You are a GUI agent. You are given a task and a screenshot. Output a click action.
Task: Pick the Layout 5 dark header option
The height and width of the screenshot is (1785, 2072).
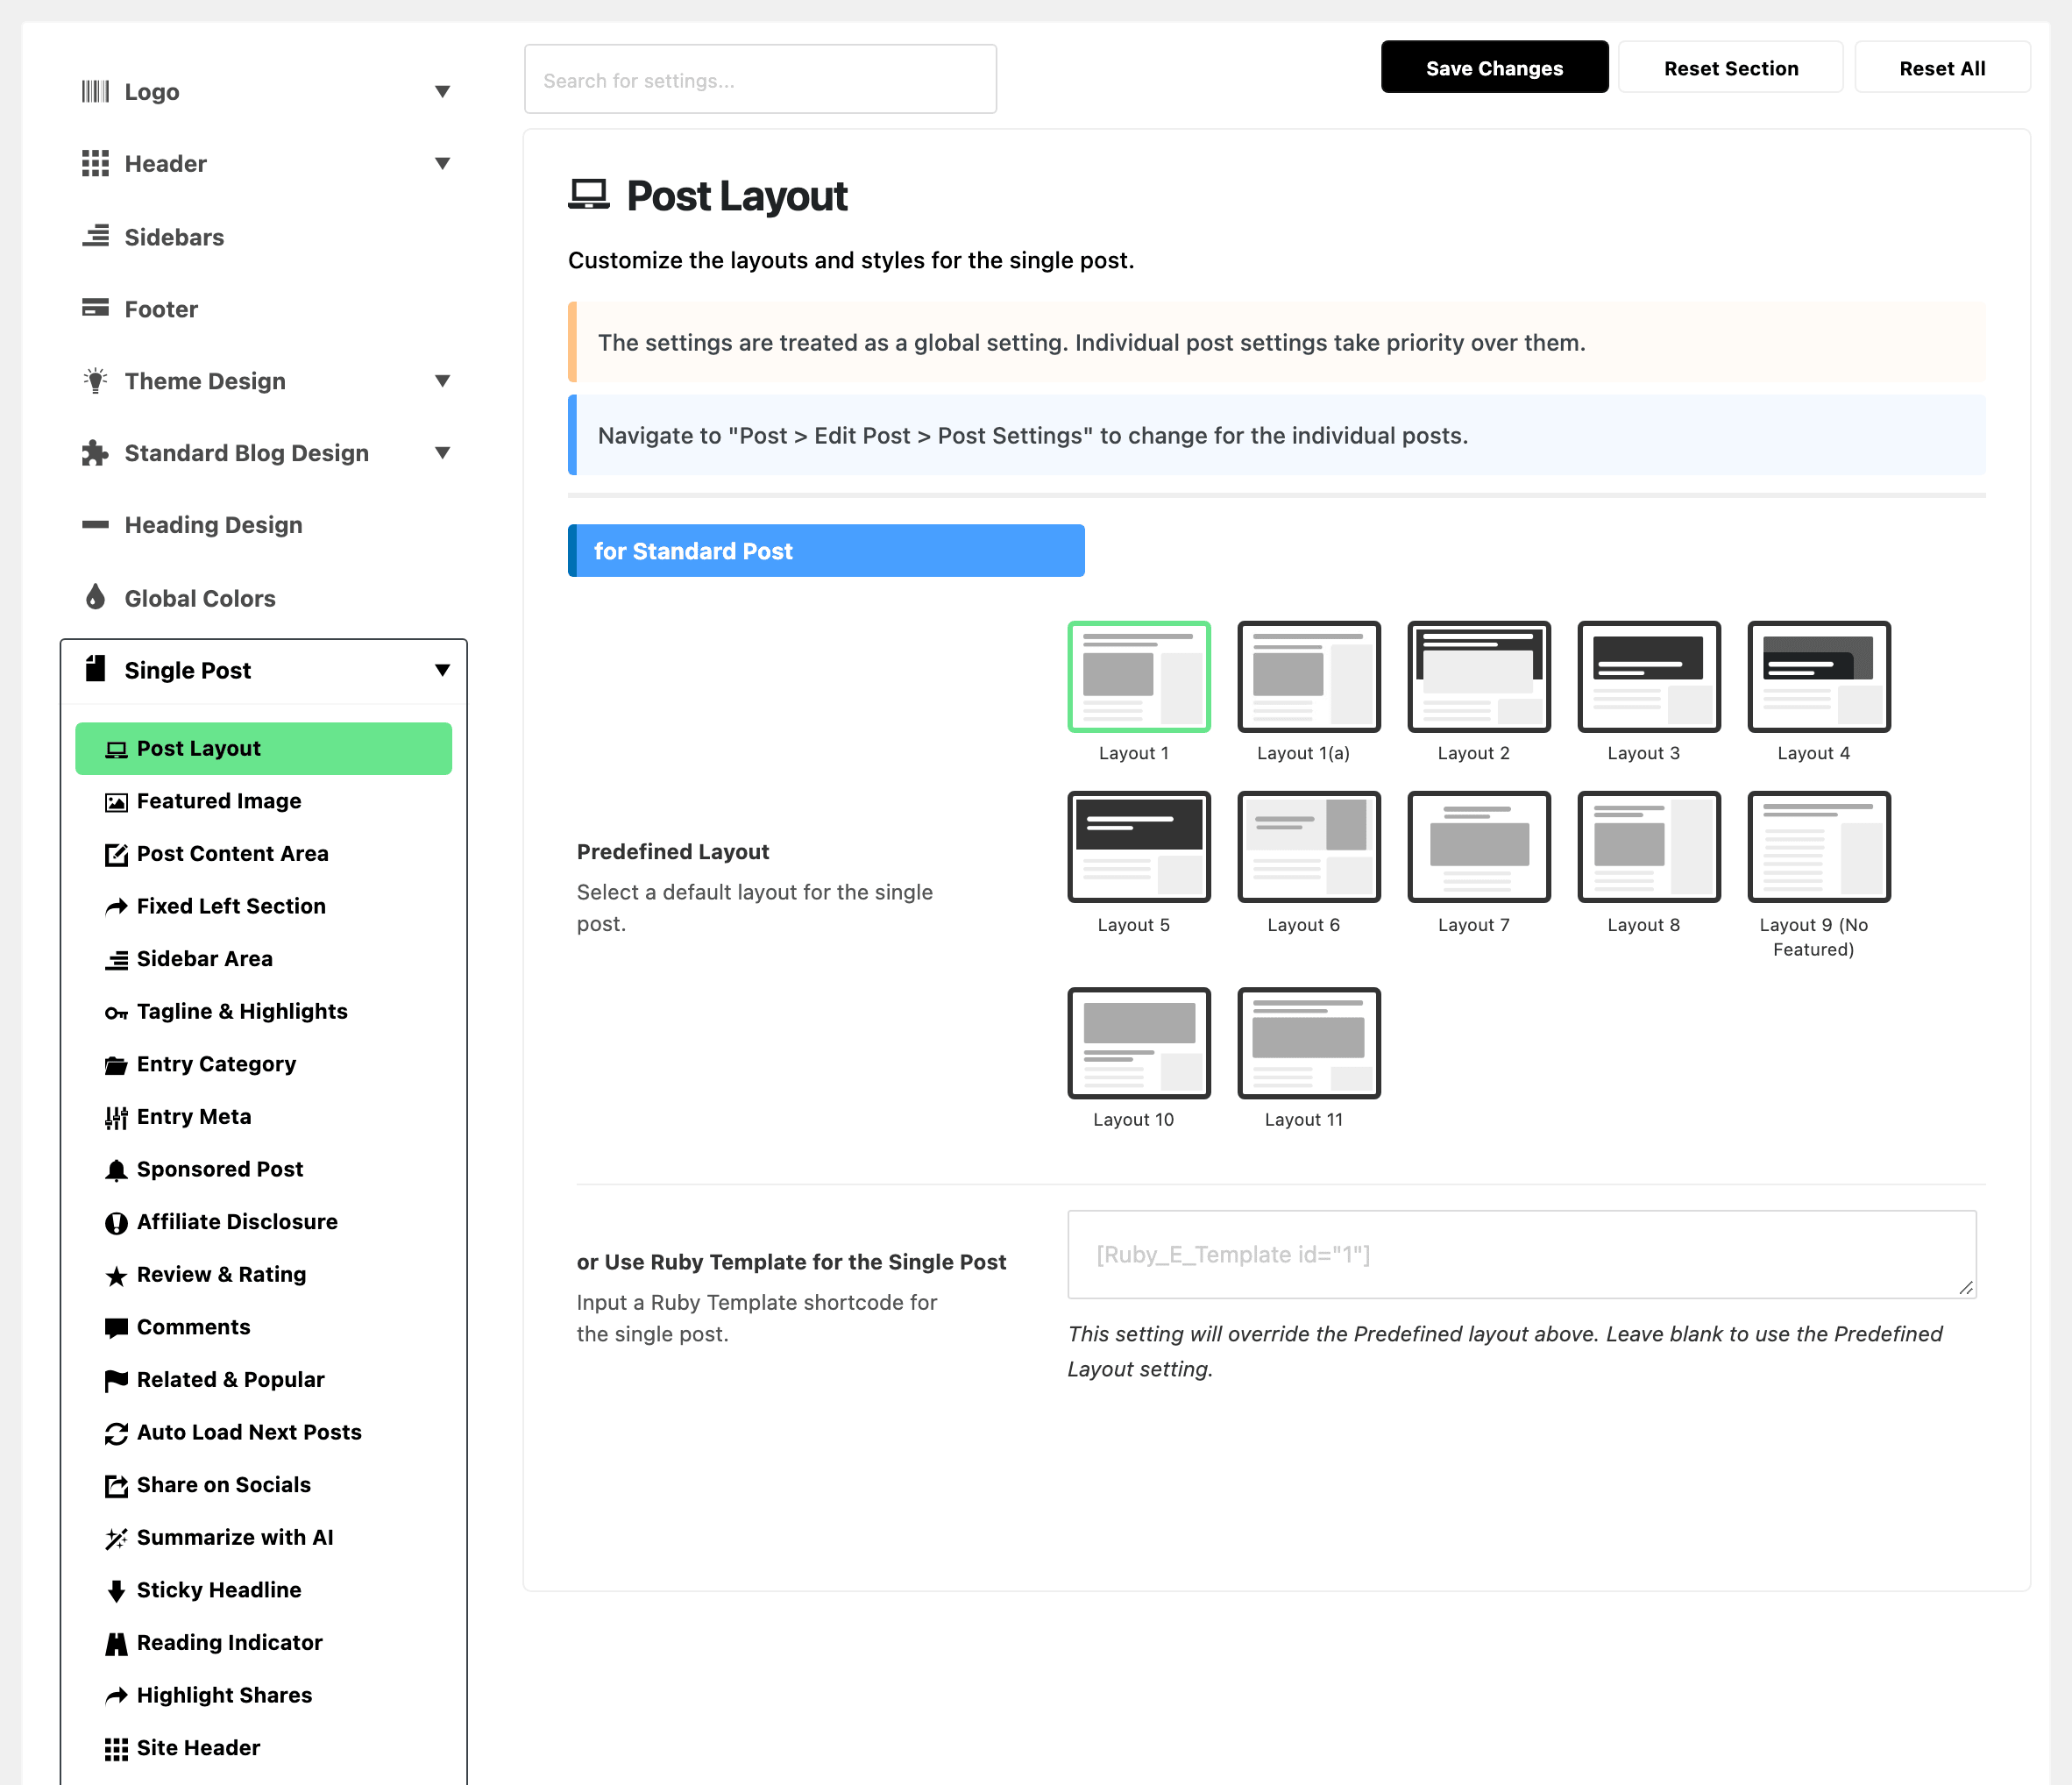tap(1139, 847)
